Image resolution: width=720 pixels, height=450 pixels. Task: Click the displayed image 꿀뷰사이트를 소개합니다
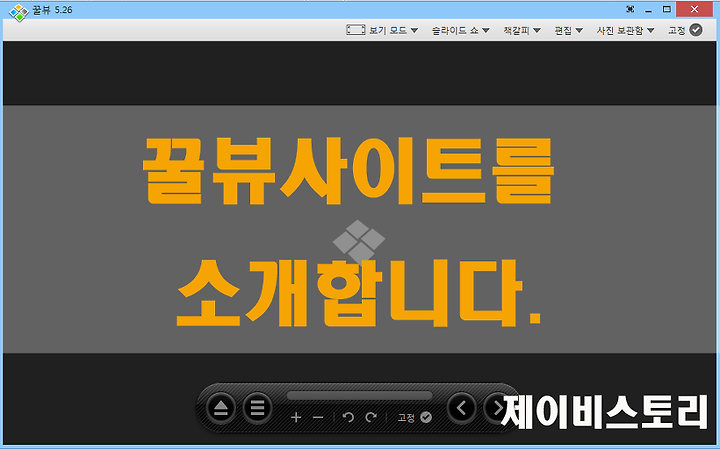360,229
